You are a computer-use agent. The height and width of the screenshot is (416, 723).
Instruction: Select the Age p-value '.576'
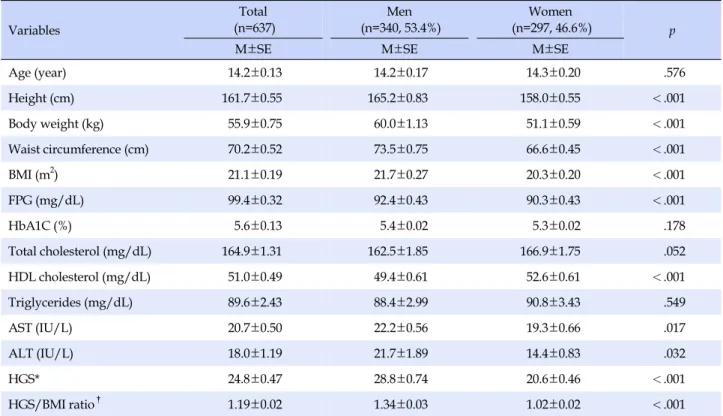pyautogui.click(x=674, y=72)
